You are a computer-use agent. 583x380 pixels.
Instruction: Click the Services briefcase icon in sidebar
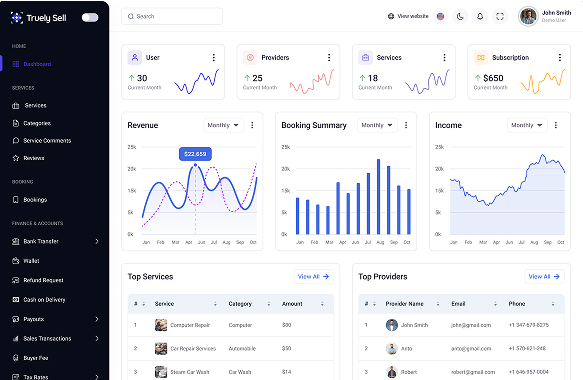tap(16, 106)
